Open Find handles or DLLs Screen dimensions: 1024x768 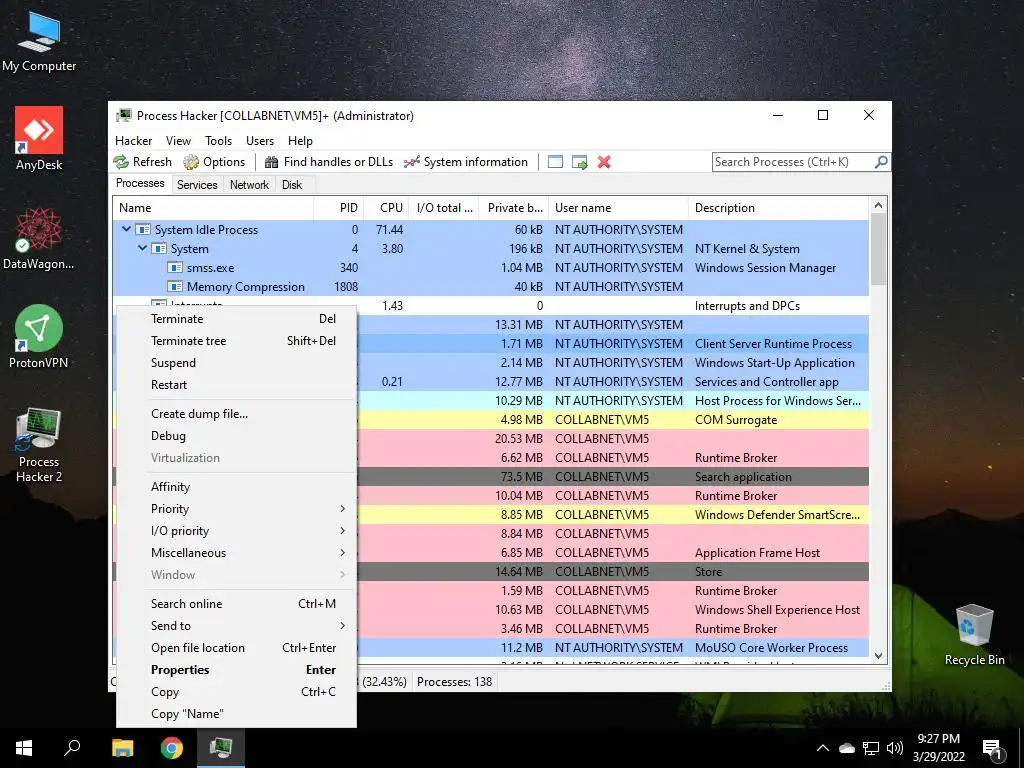328,162
